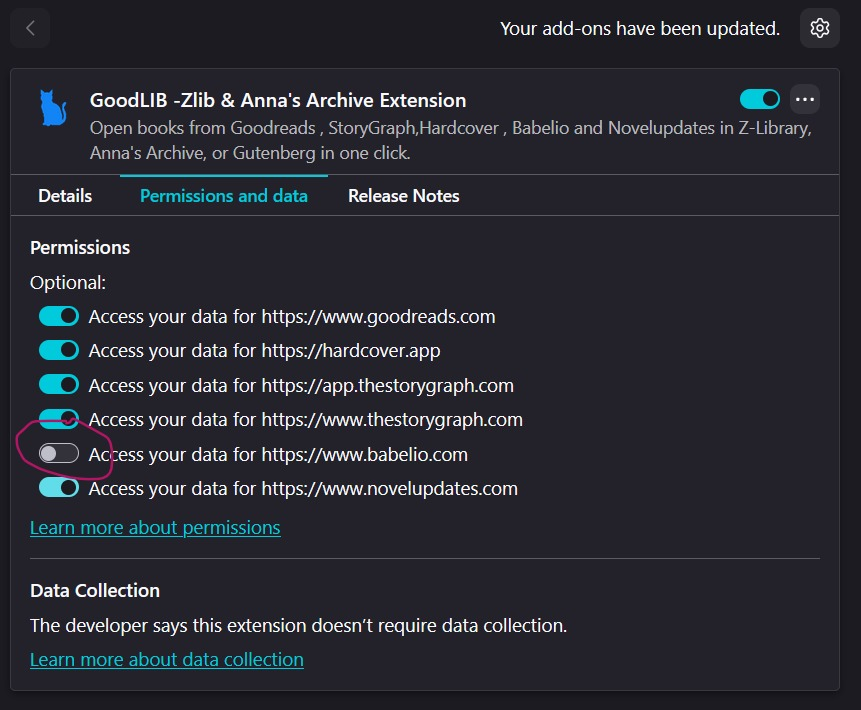Disable access for hardcover.app
Viewport: 861px width, 710px height.
(59, 351)
